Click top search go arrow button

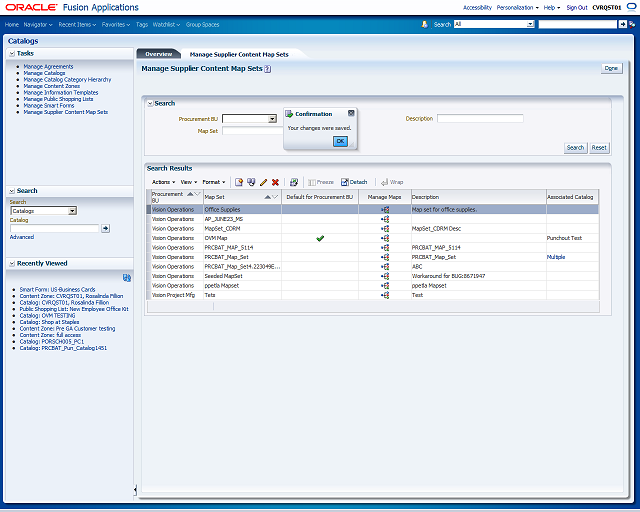622,24
